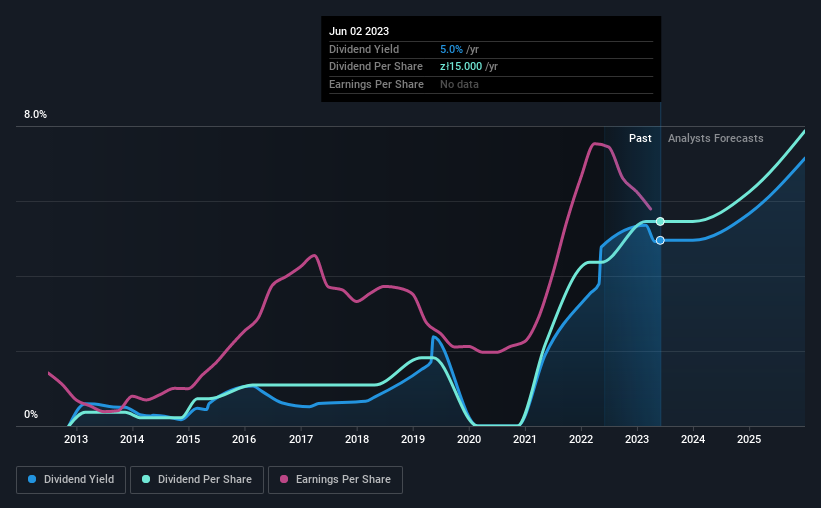Click the Dividend Yield row label in tooltip

point(364,49)
